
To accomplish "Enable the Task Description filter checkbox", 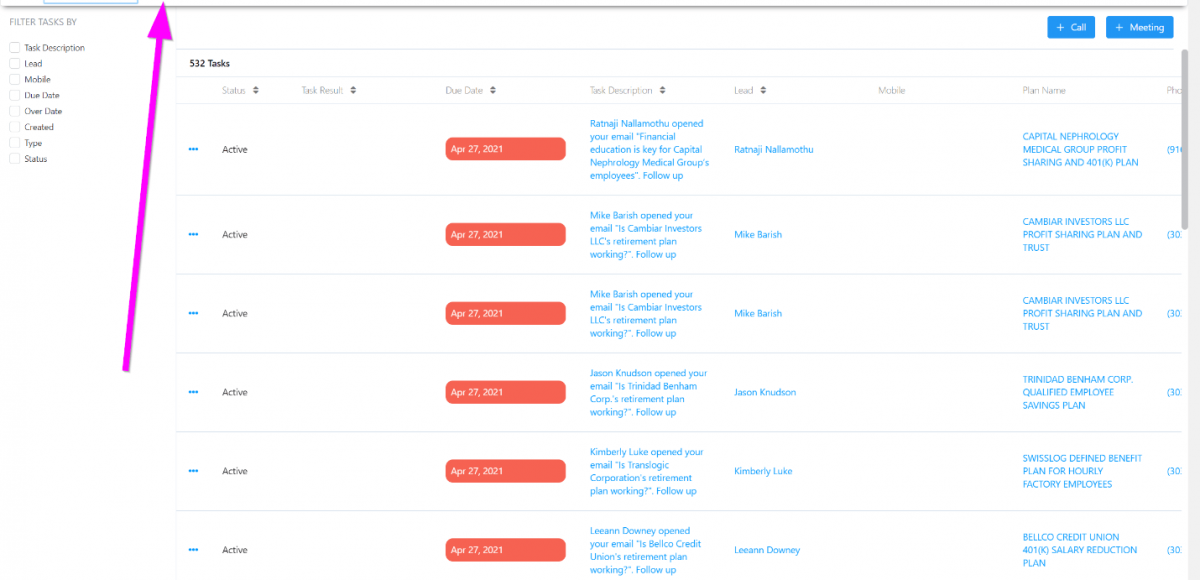I will click(x=15, y=47).
